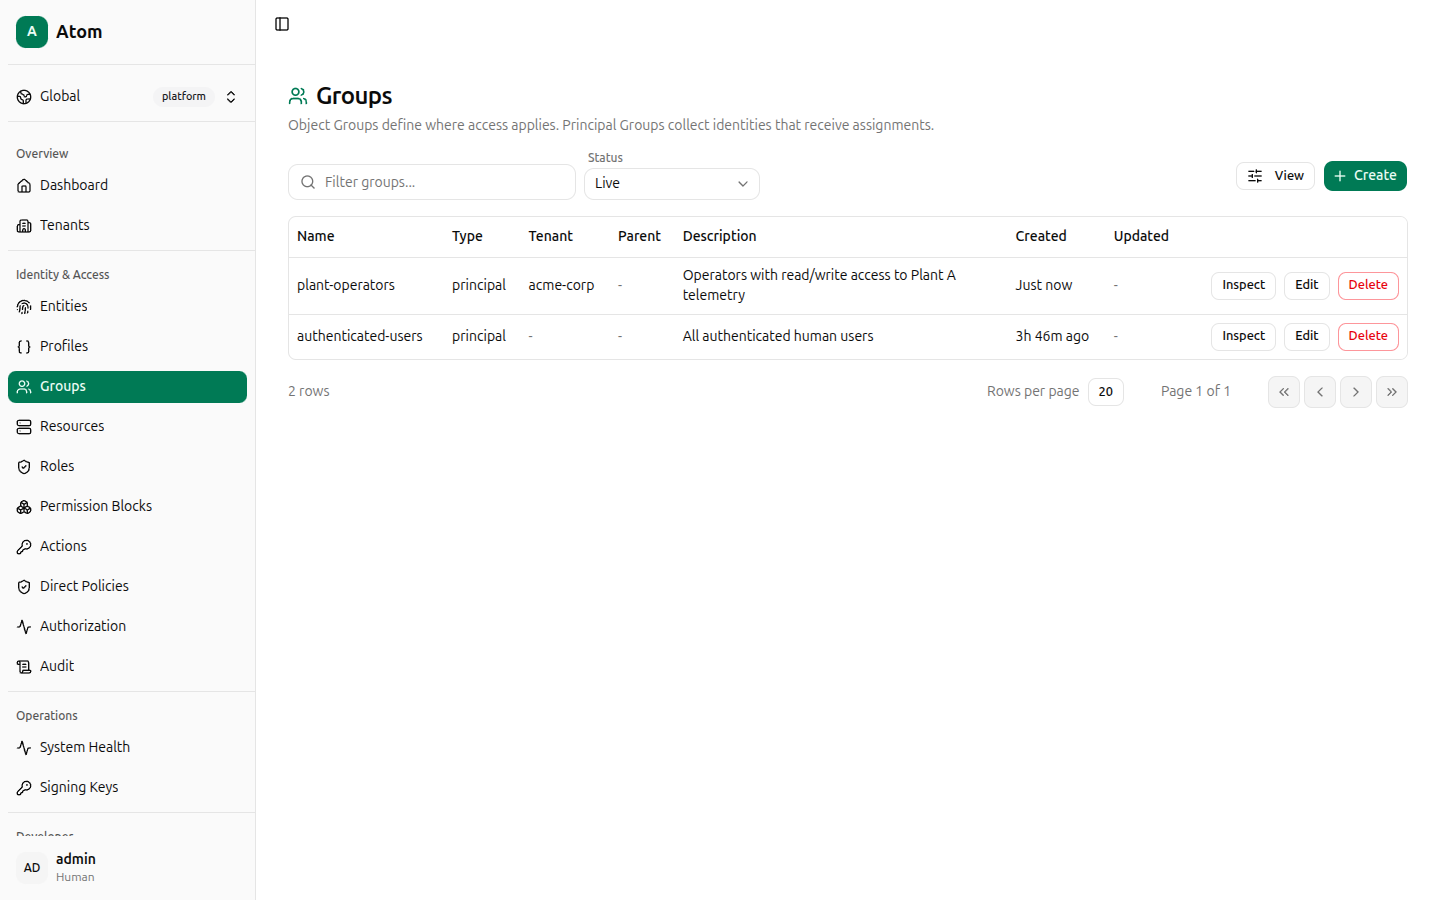This screenshot has height=900, width=1440.
Task: Click the '3h 46m ago' created cell
Action: pyautogui.click(x=1052, y=337)
